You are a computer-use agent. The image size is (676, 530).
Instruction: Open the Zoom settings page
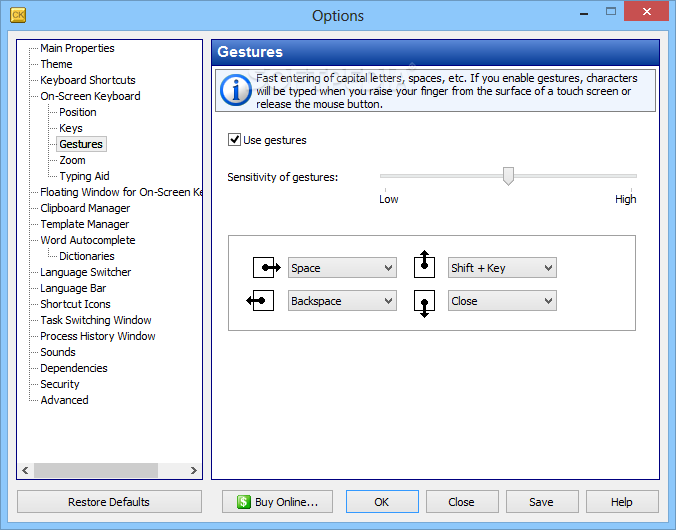(x=72, y=160)
